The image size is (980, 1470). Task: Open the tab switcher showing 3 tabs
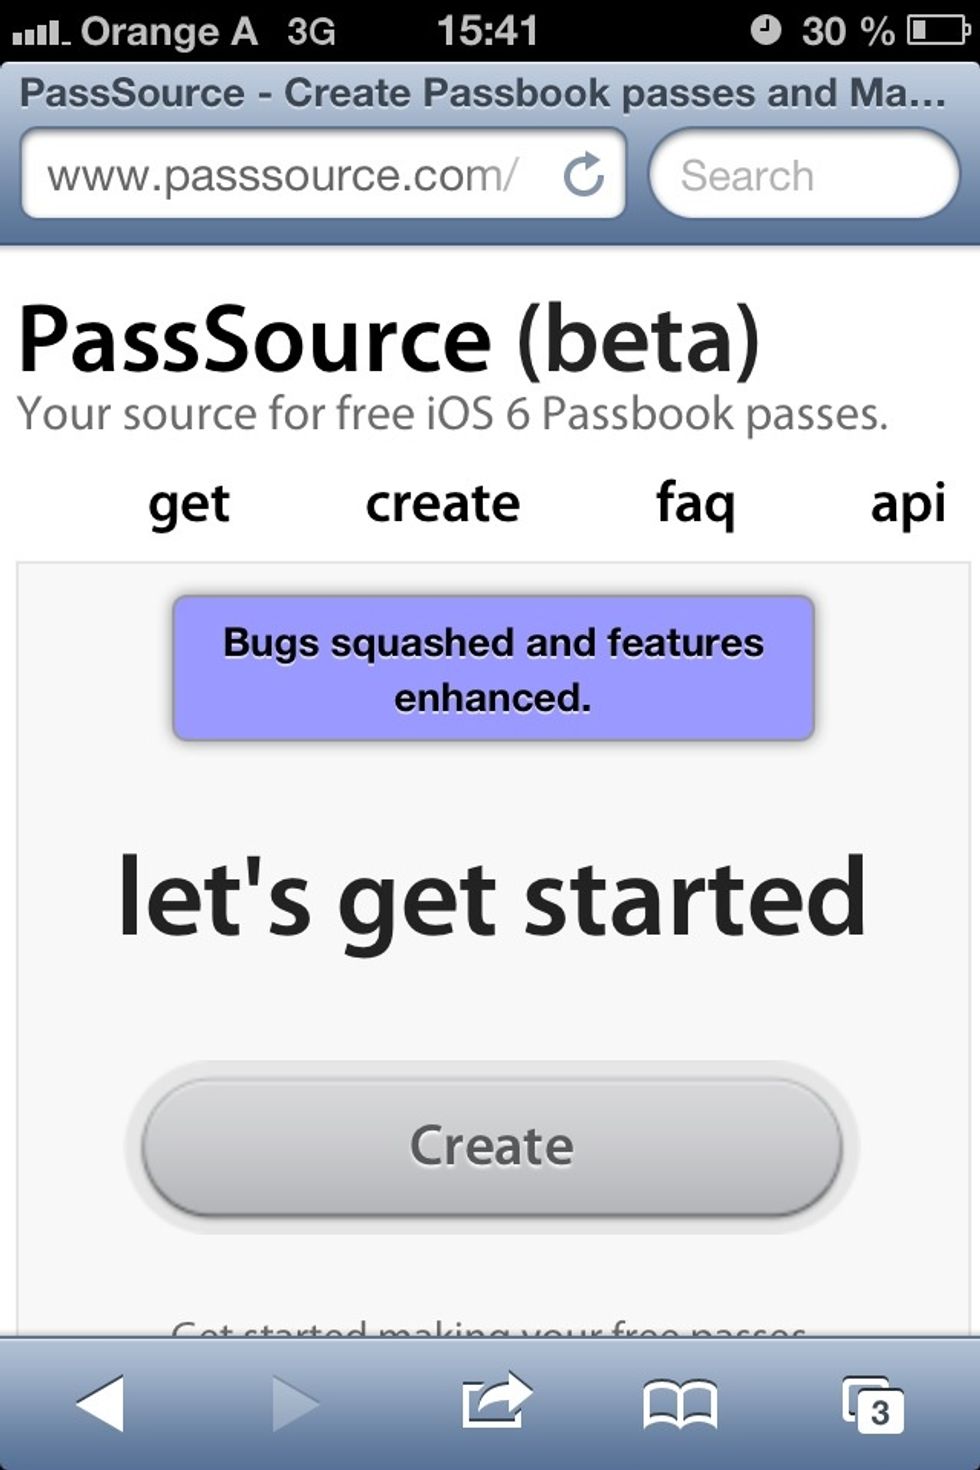pyautogui.click(x=872, y=1404)
